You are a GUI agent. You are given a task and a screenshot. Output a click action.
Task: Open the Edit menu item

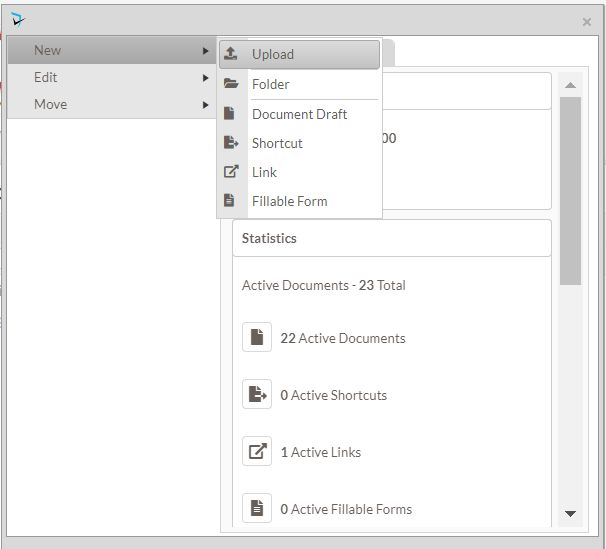point(46,77)
